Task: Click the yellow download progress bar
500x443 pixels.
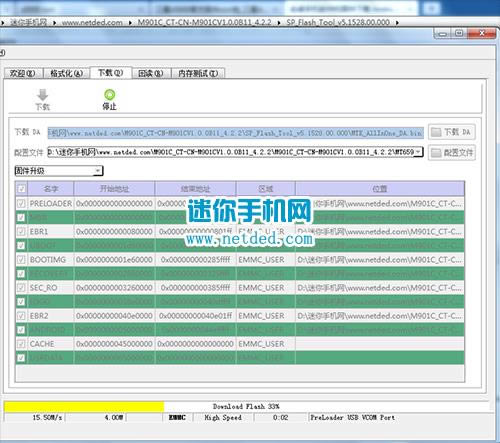Action: [x=84, y=407]
